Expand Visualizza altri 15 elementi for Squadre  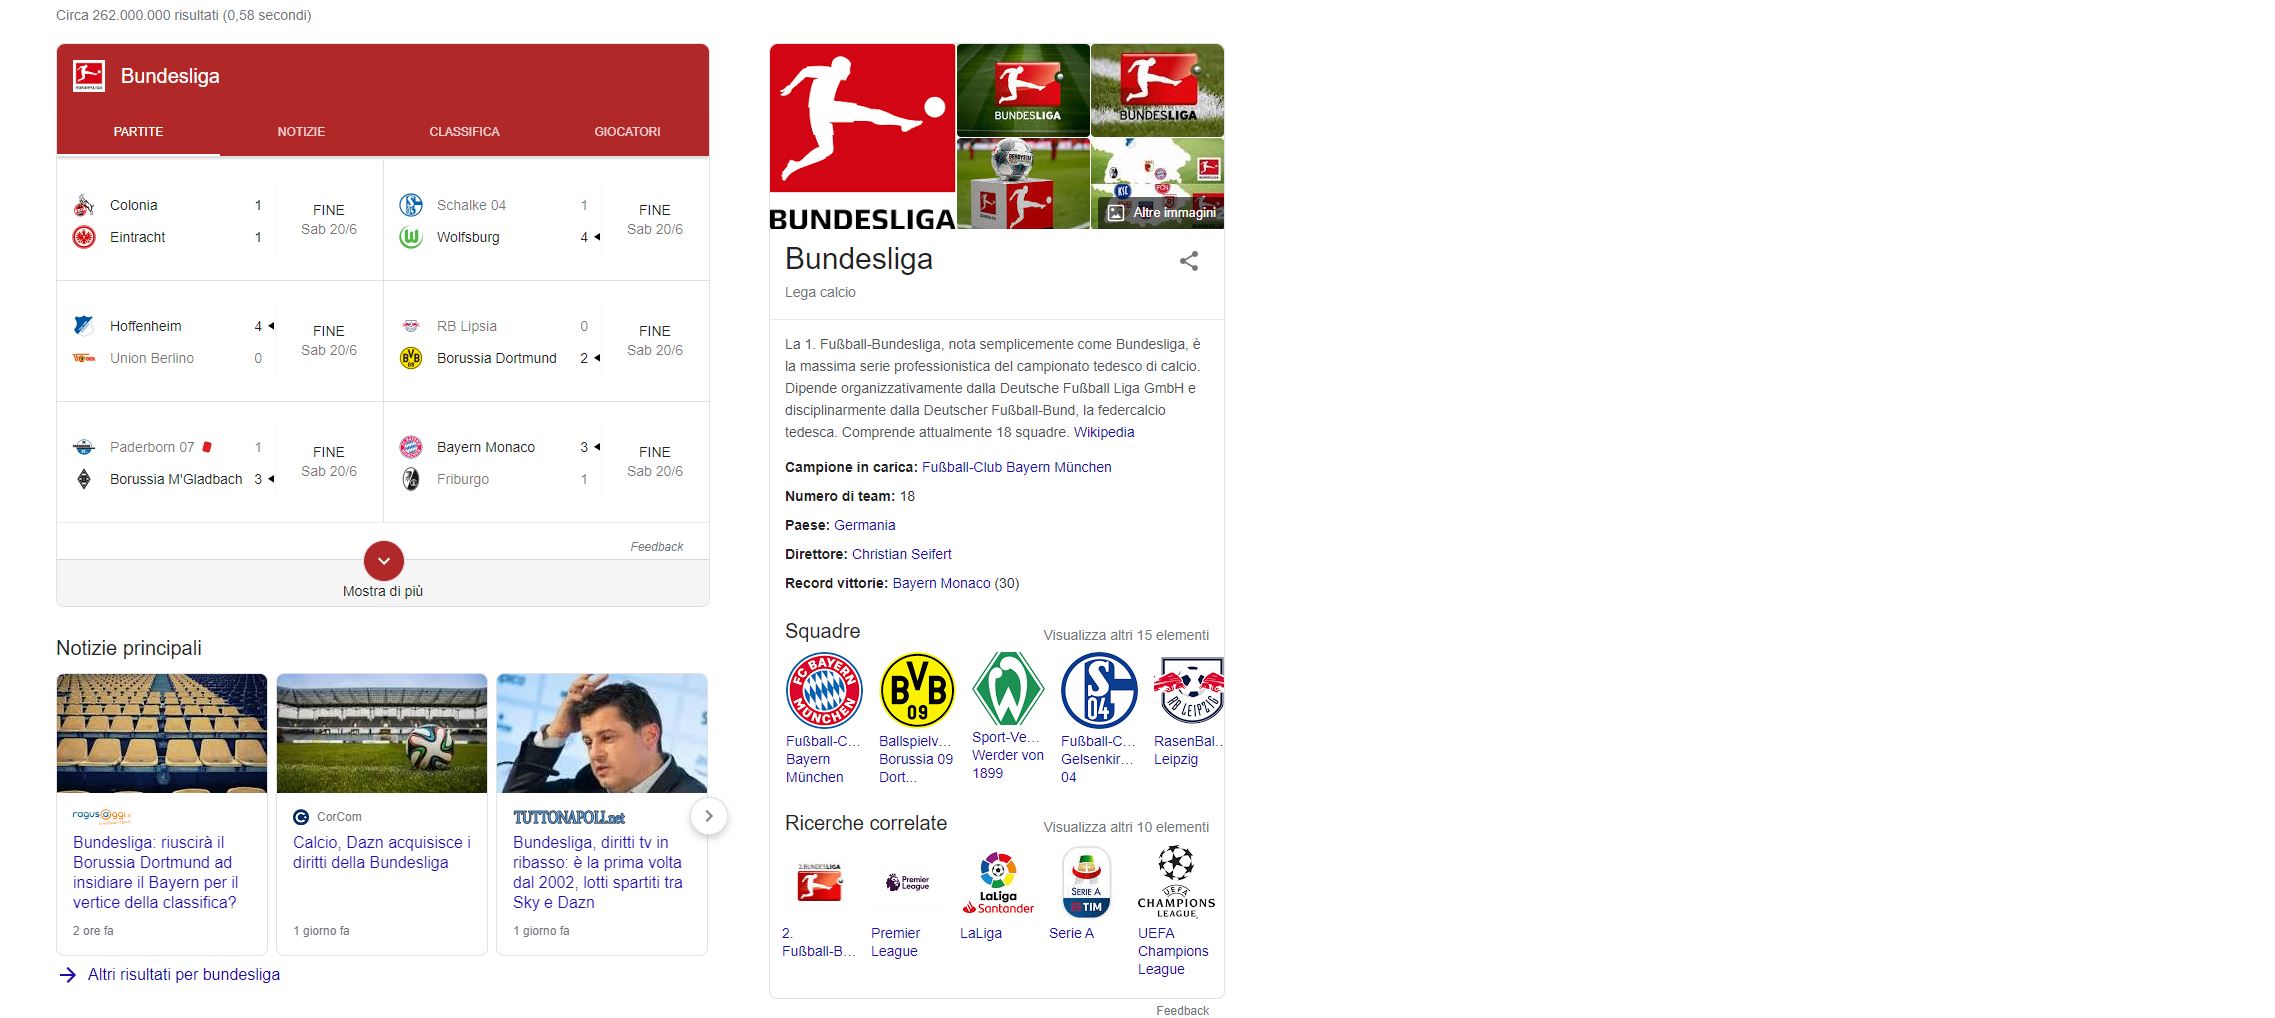(x=1126, y=635)
